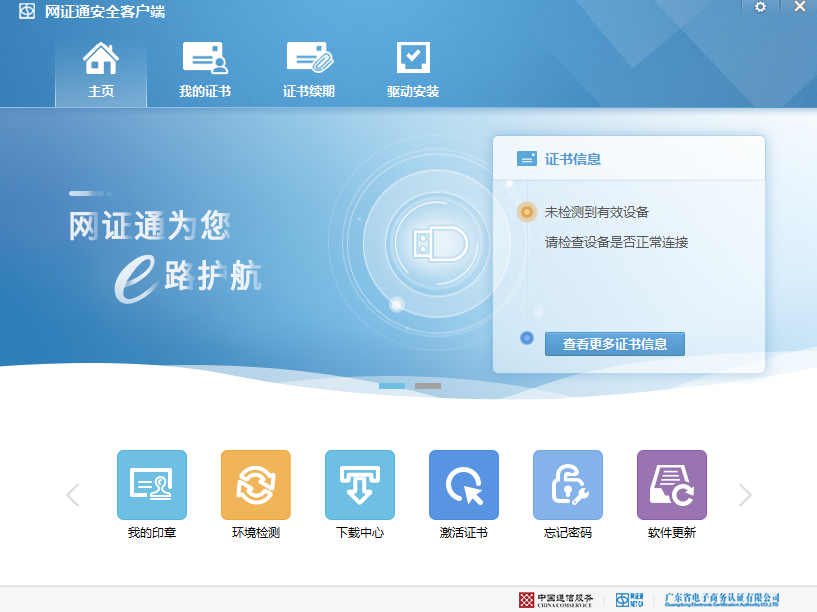Start 软件更新 software update
Image resolution: width=817 pixels, height=612 pixels.
pyautogui.click(x=672, y=485)
